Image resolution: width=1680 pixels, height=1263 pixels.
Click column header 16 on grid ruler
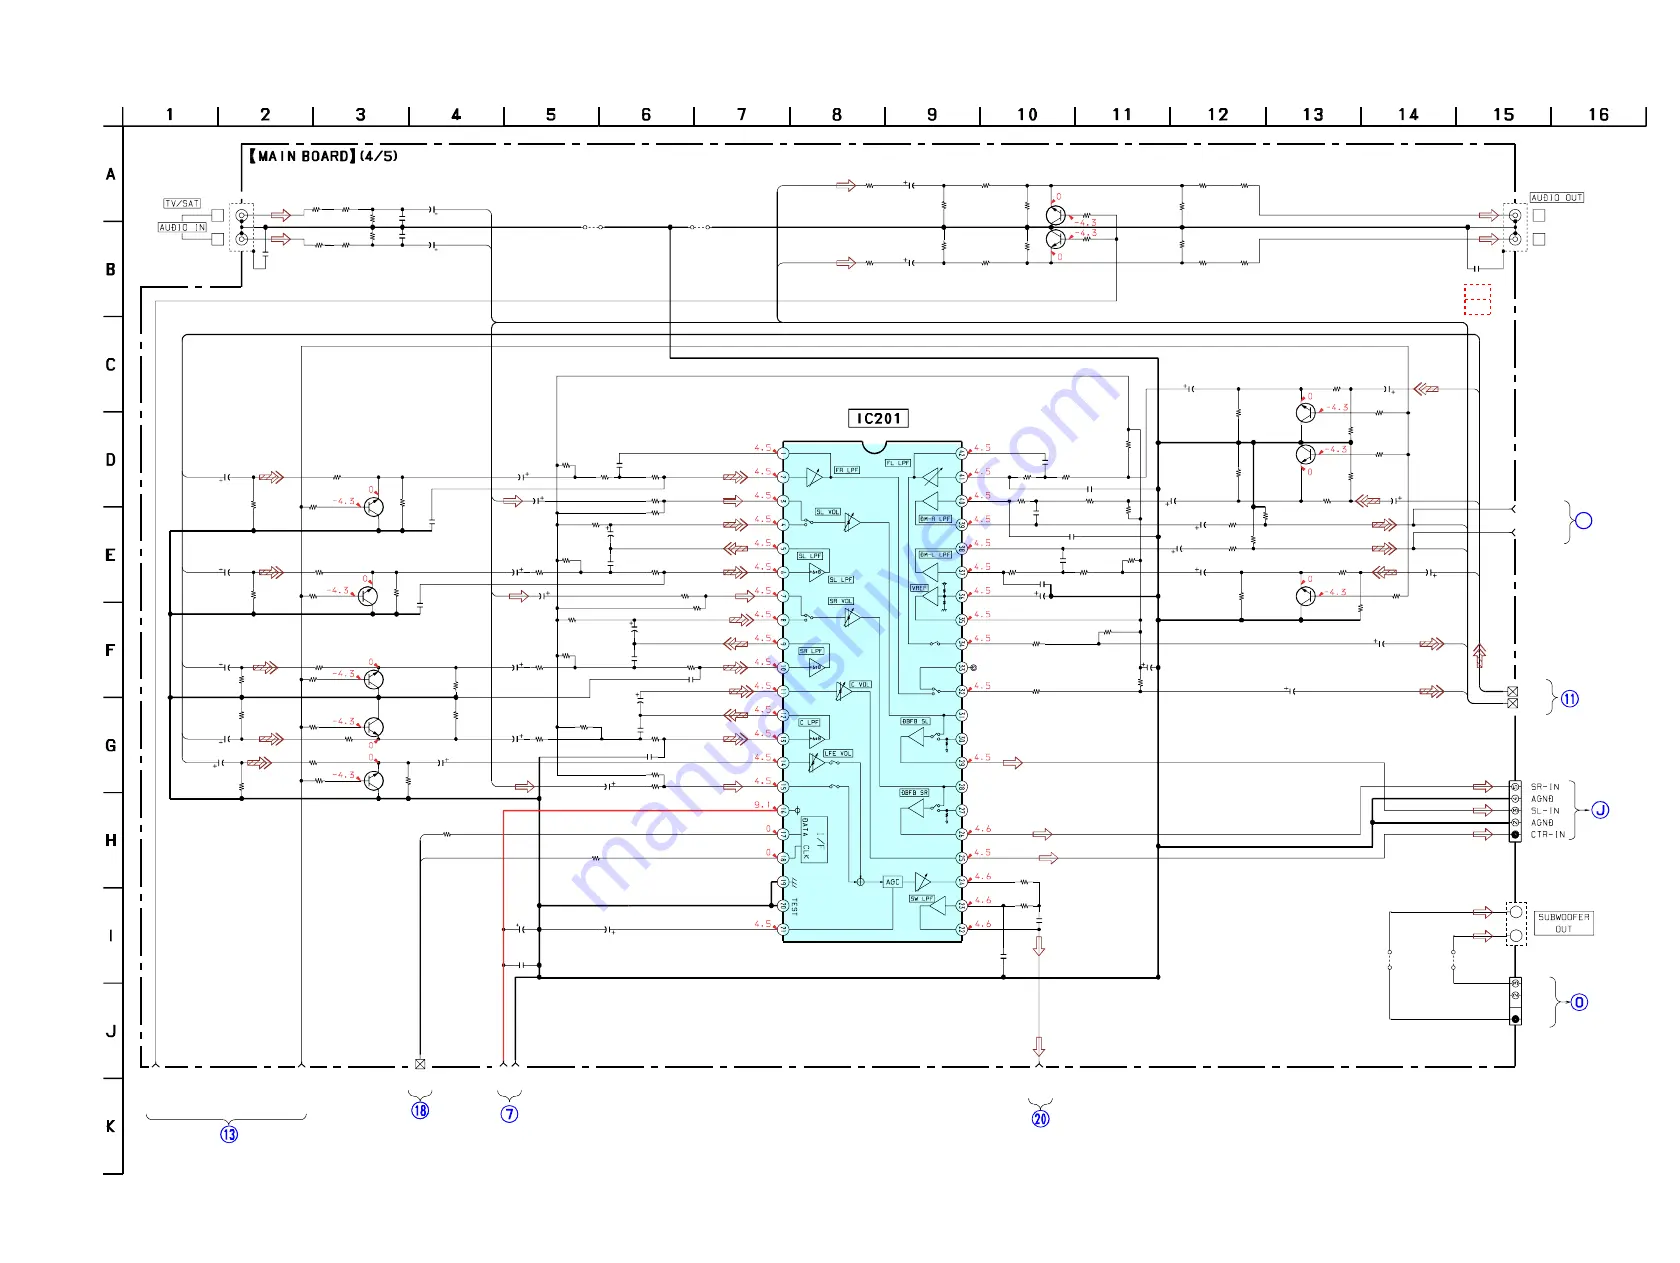point(1598,114)
